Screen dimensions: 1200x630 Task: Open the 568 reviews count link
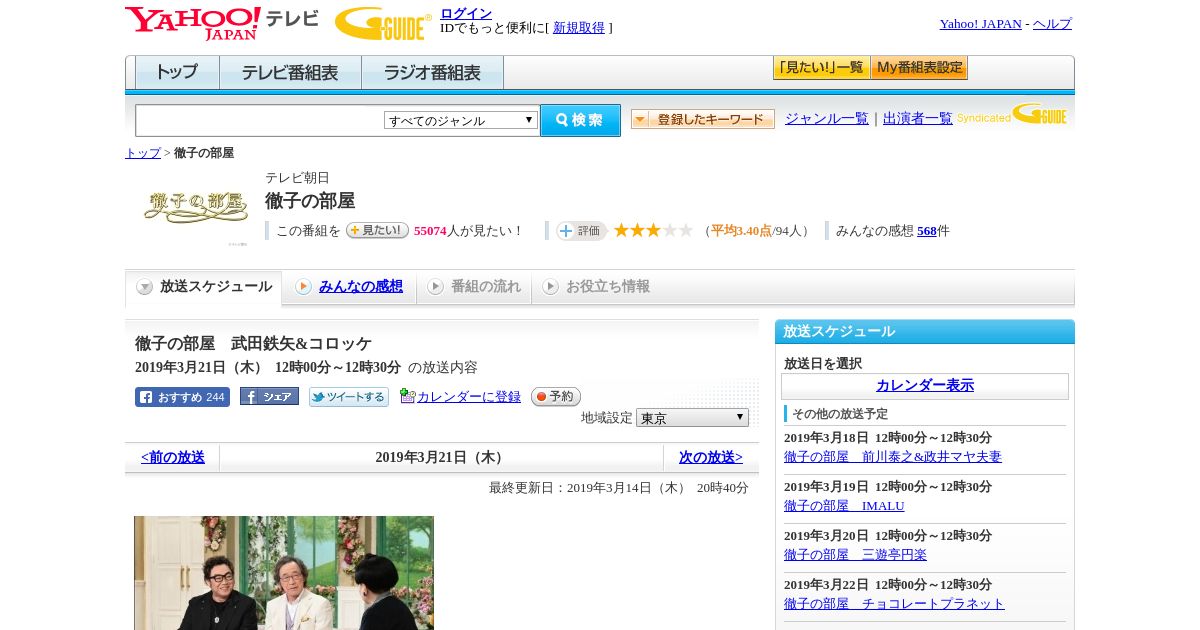click(927, 231)
